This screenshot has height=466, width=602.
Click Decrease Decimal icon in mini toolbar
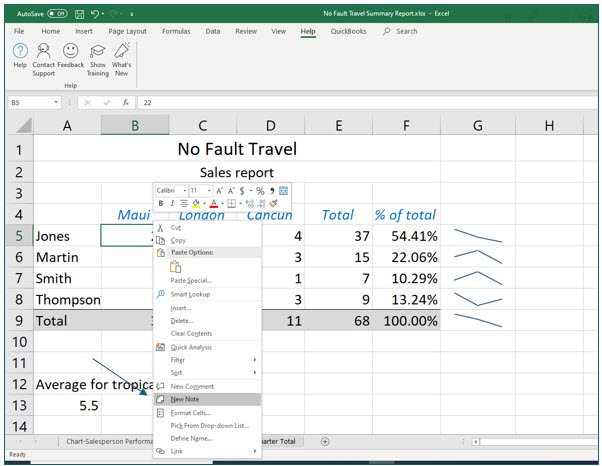point(262,203)
